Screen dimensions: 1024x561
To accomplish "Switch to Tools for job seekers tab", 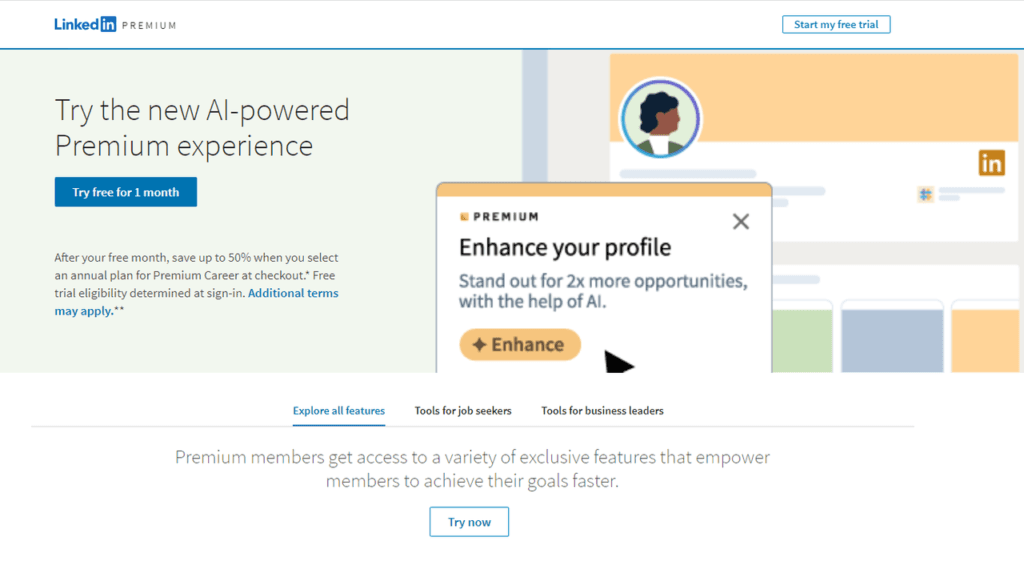I will point(463,411).
